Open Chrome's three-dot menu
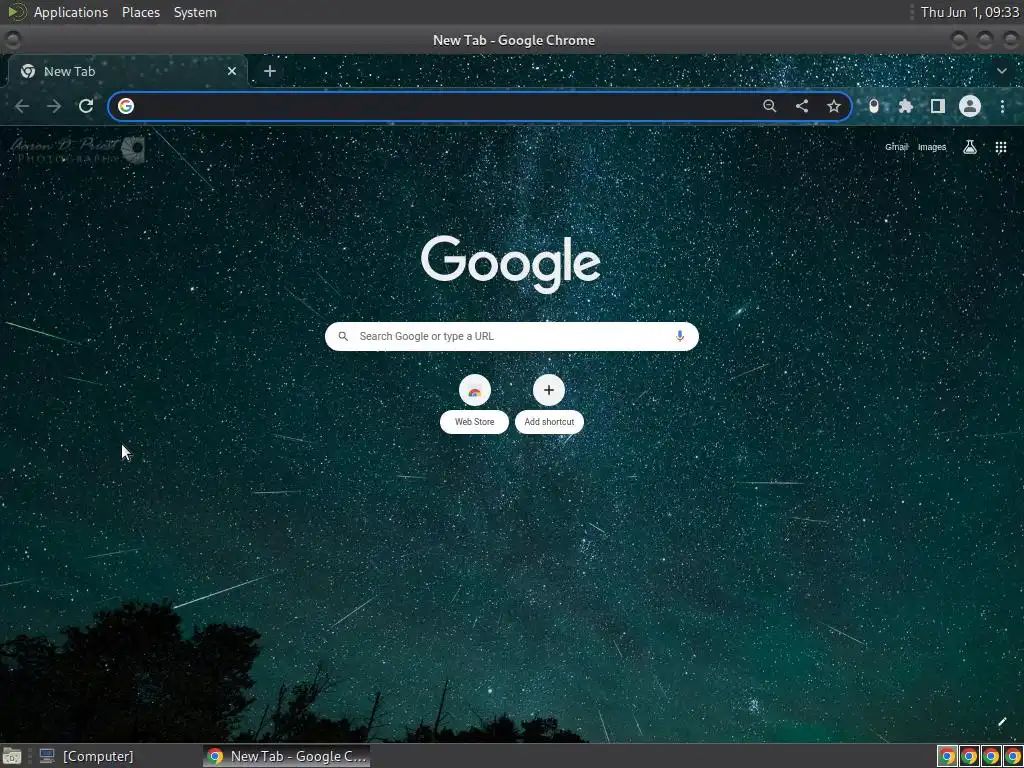 tap(1002, 106)
